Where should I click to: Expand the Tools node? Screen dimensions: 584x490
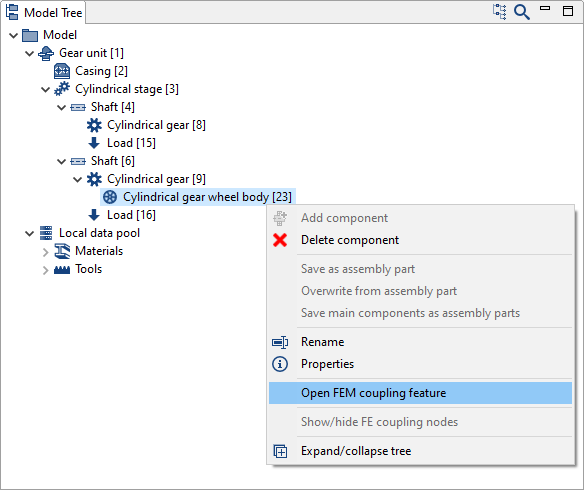click(45, 270)
